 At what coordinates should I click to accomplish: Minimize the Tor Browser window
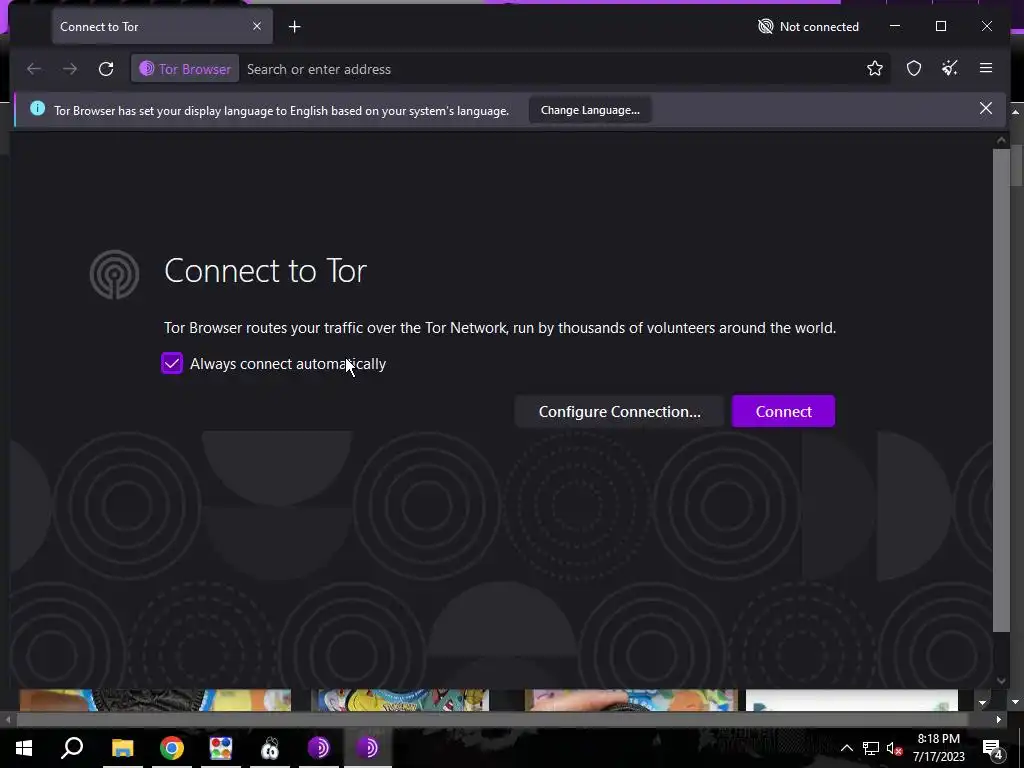tap(895, 26)
